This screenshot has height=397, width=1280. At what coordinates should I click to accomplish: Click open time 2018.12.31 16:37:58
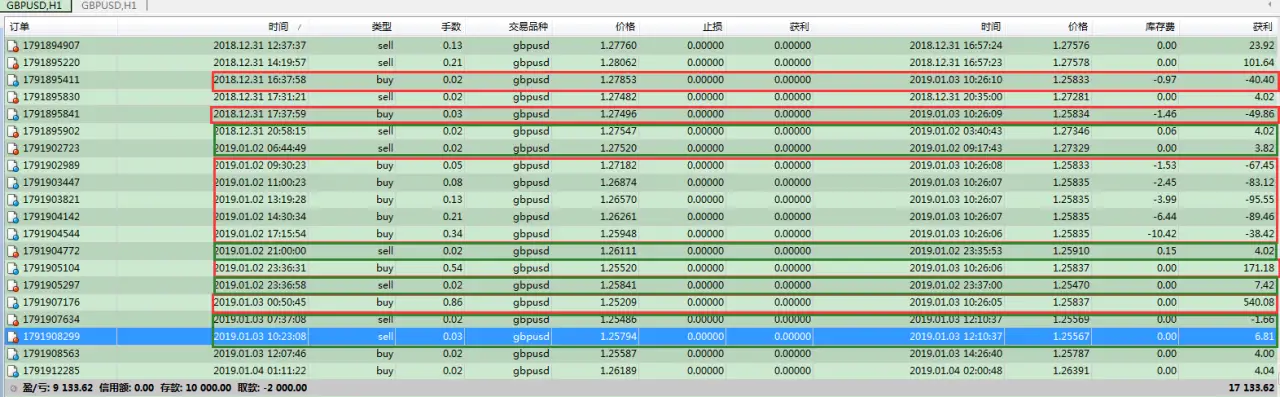click(x=260, y=80)
